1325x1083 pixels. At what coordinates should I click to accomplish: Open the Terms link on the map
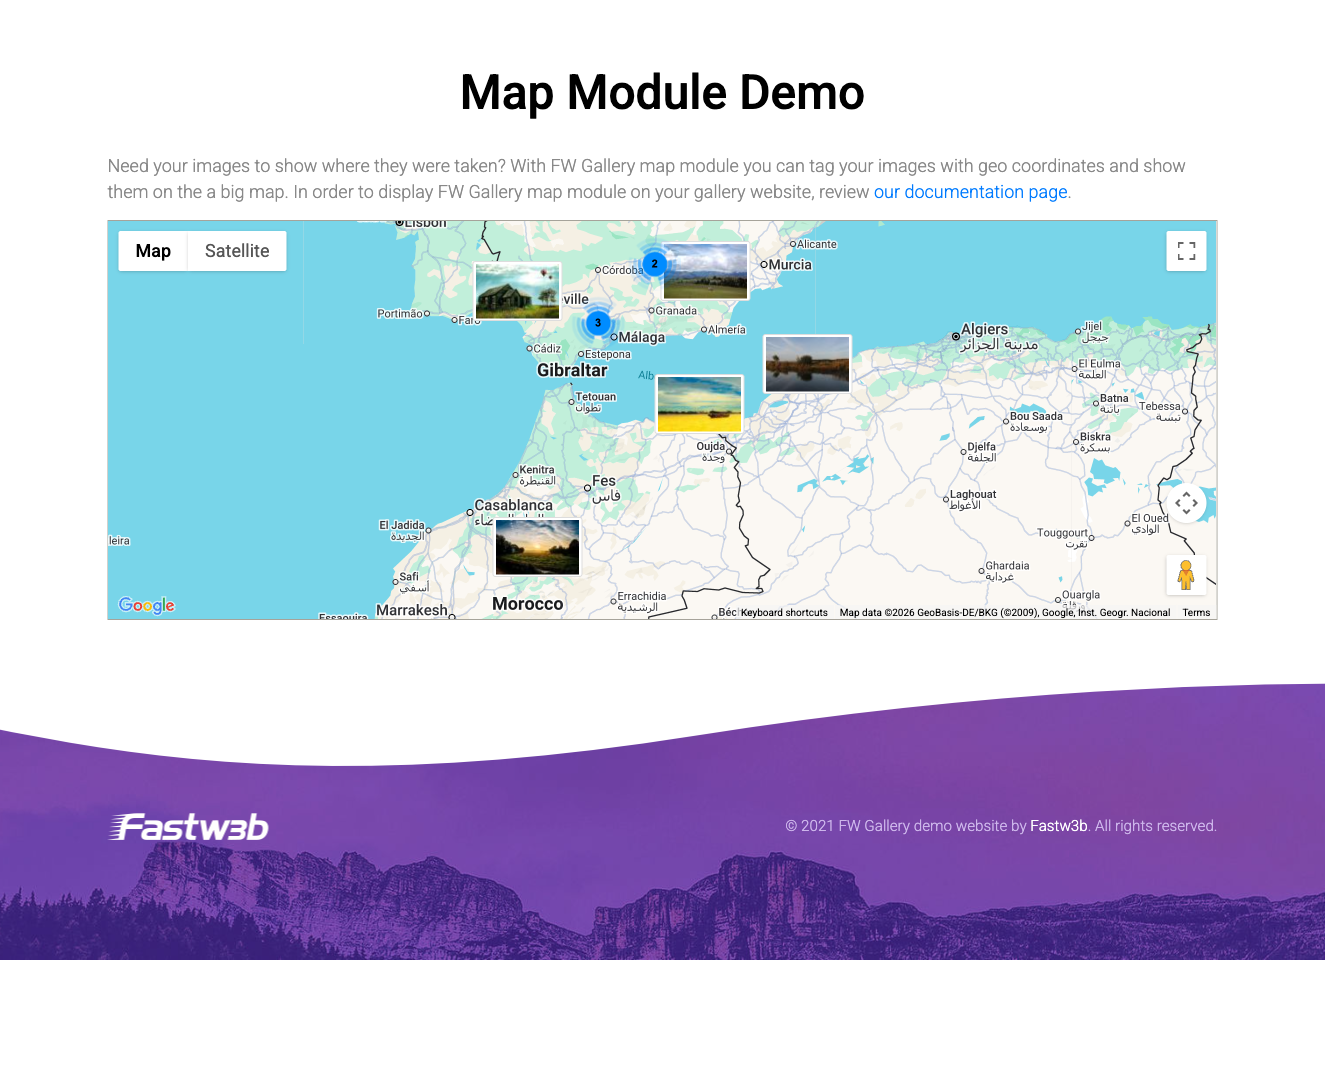tap(1196, 612)
